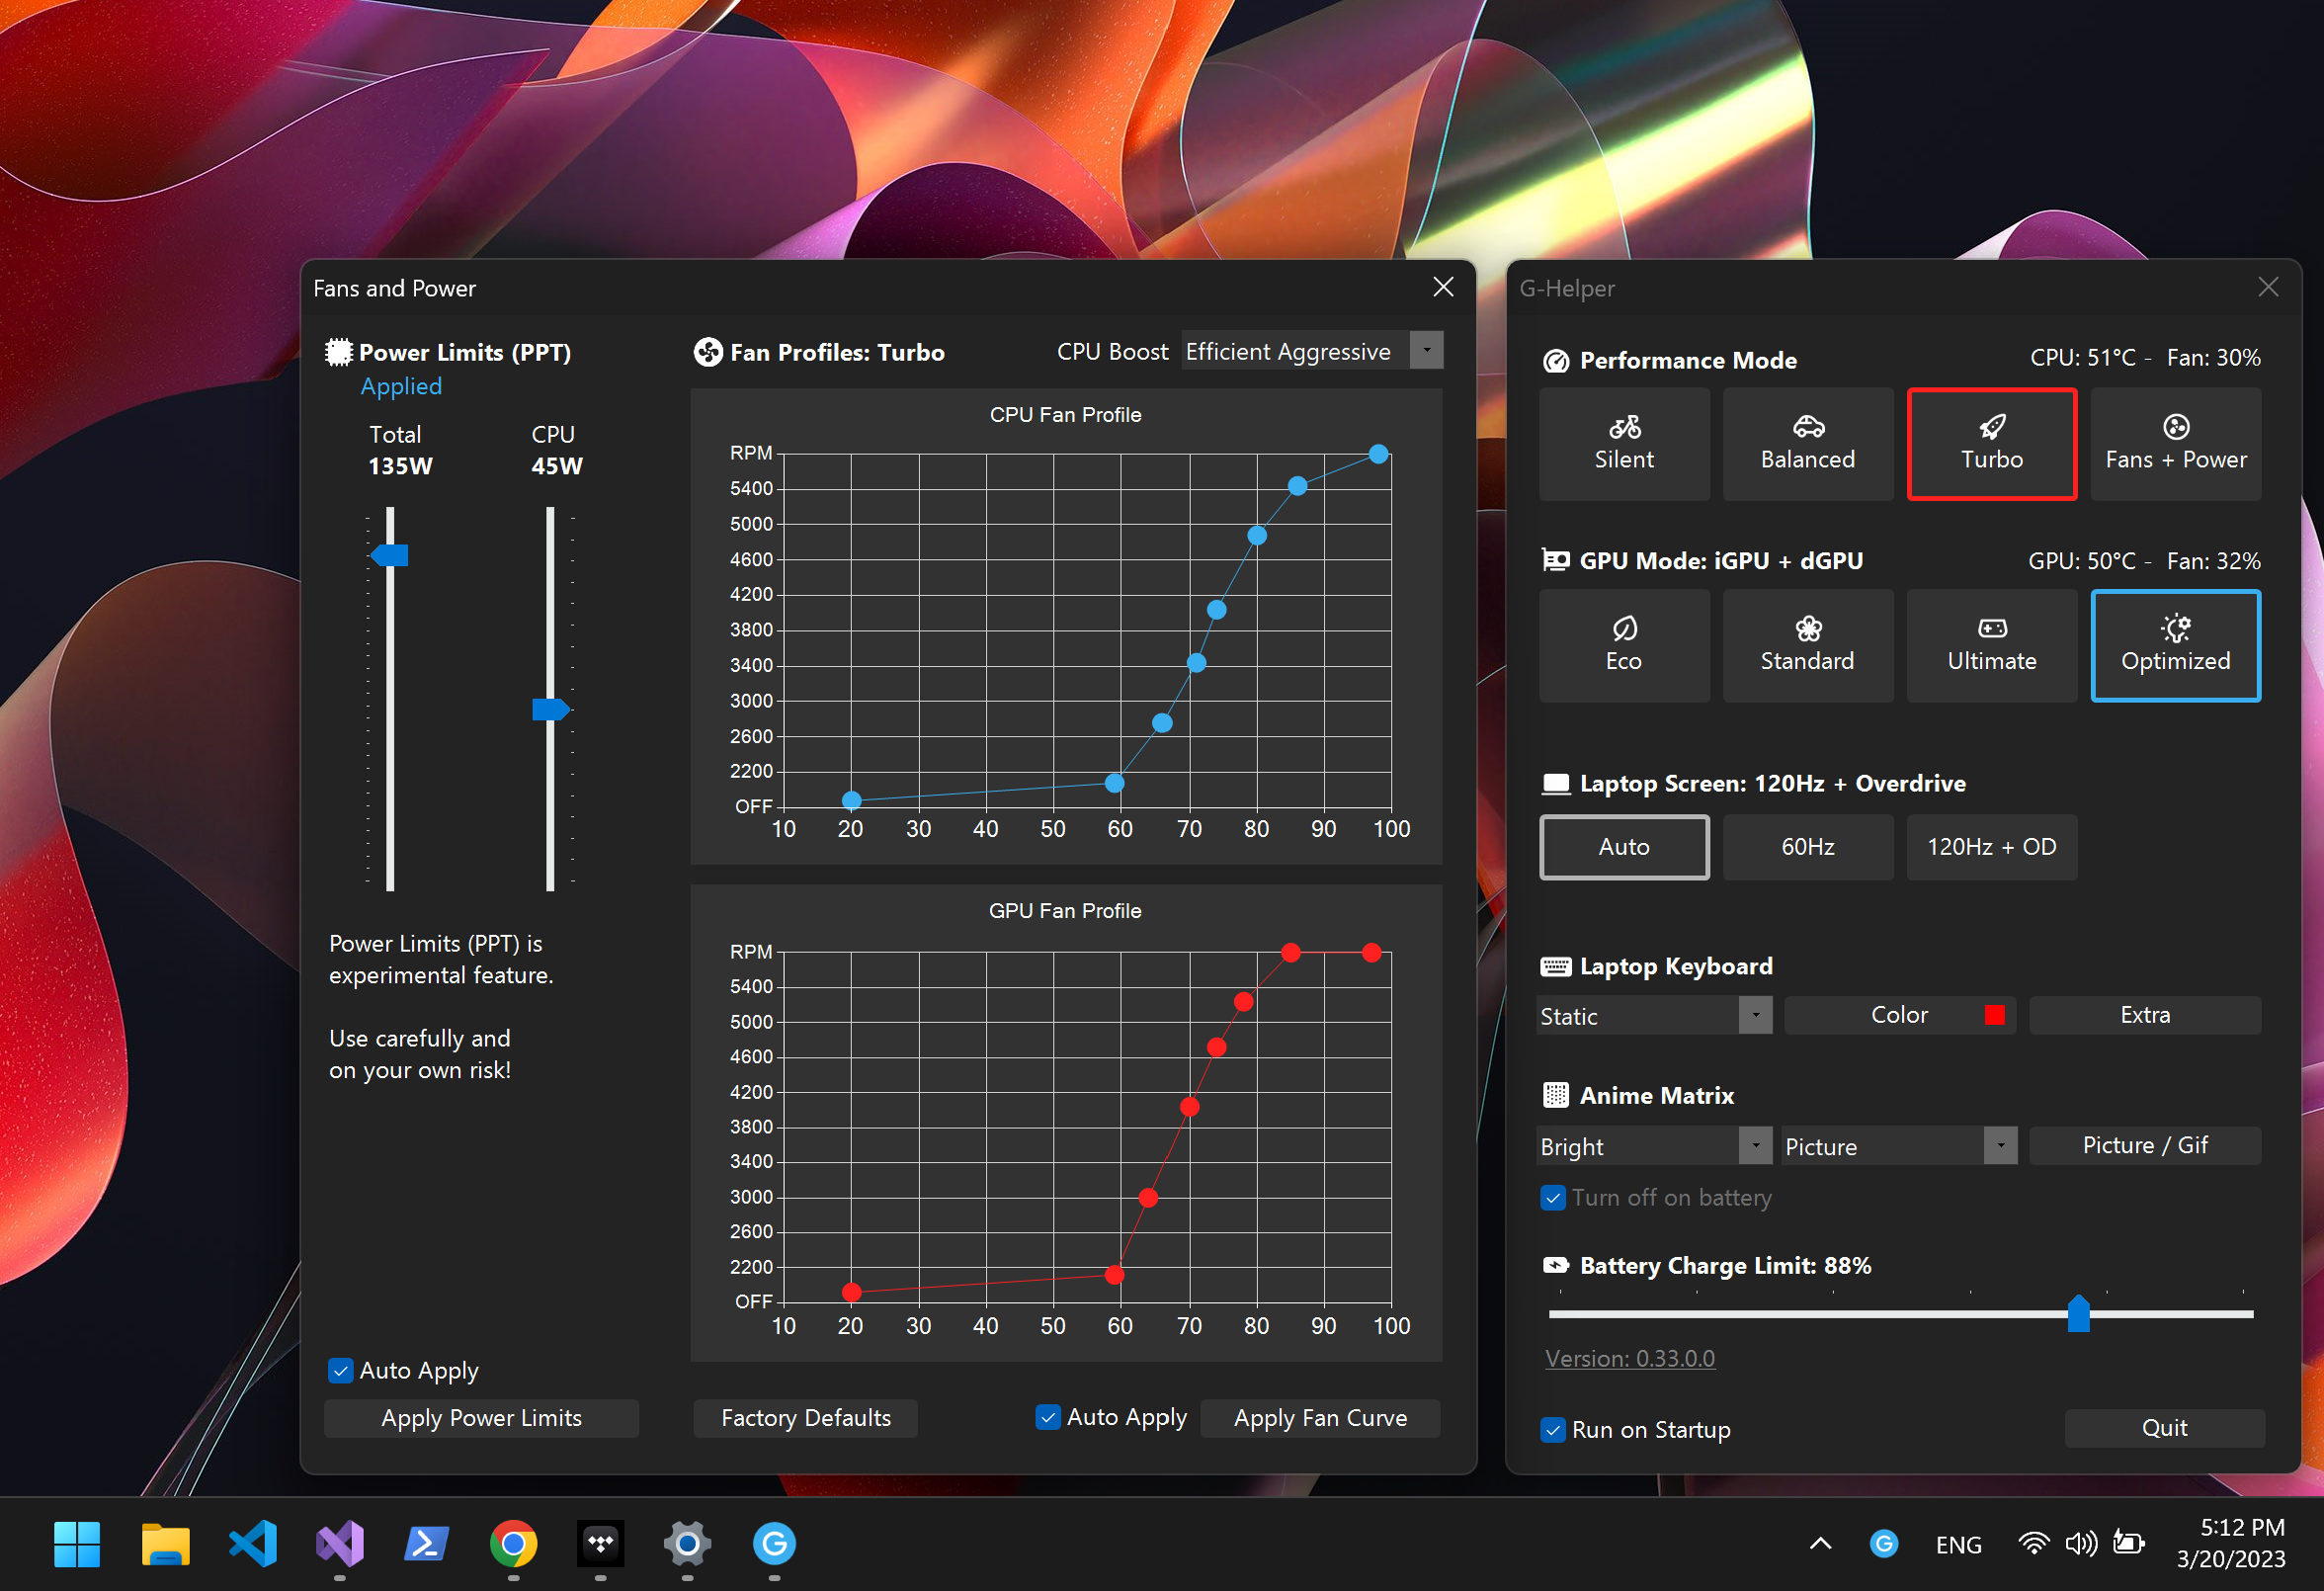Uncheck Turn off on battery
Image resolution: width=2324 pixels, height=1591 pixels.
[x=1553, y=1197]
